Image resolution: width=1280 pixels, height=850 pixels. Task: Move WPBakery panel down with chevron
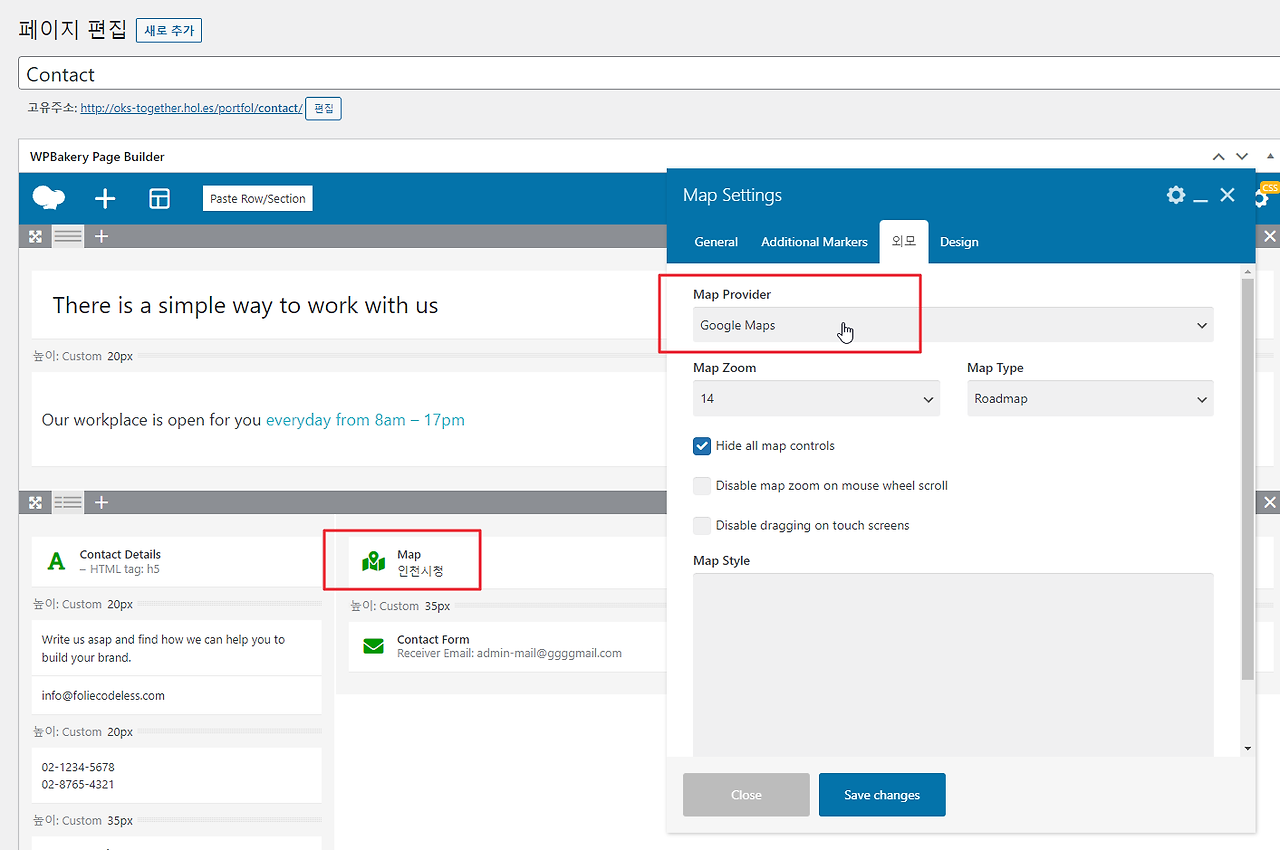[1242, 156]
